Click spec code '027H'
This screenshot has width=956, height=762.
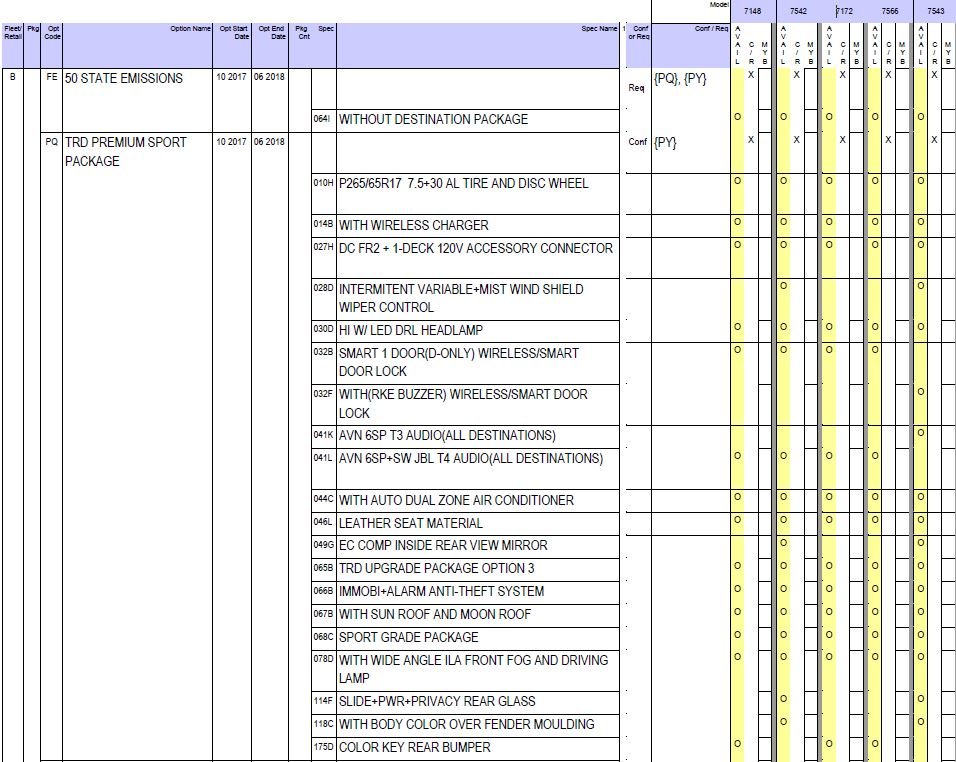click(323, 247)
